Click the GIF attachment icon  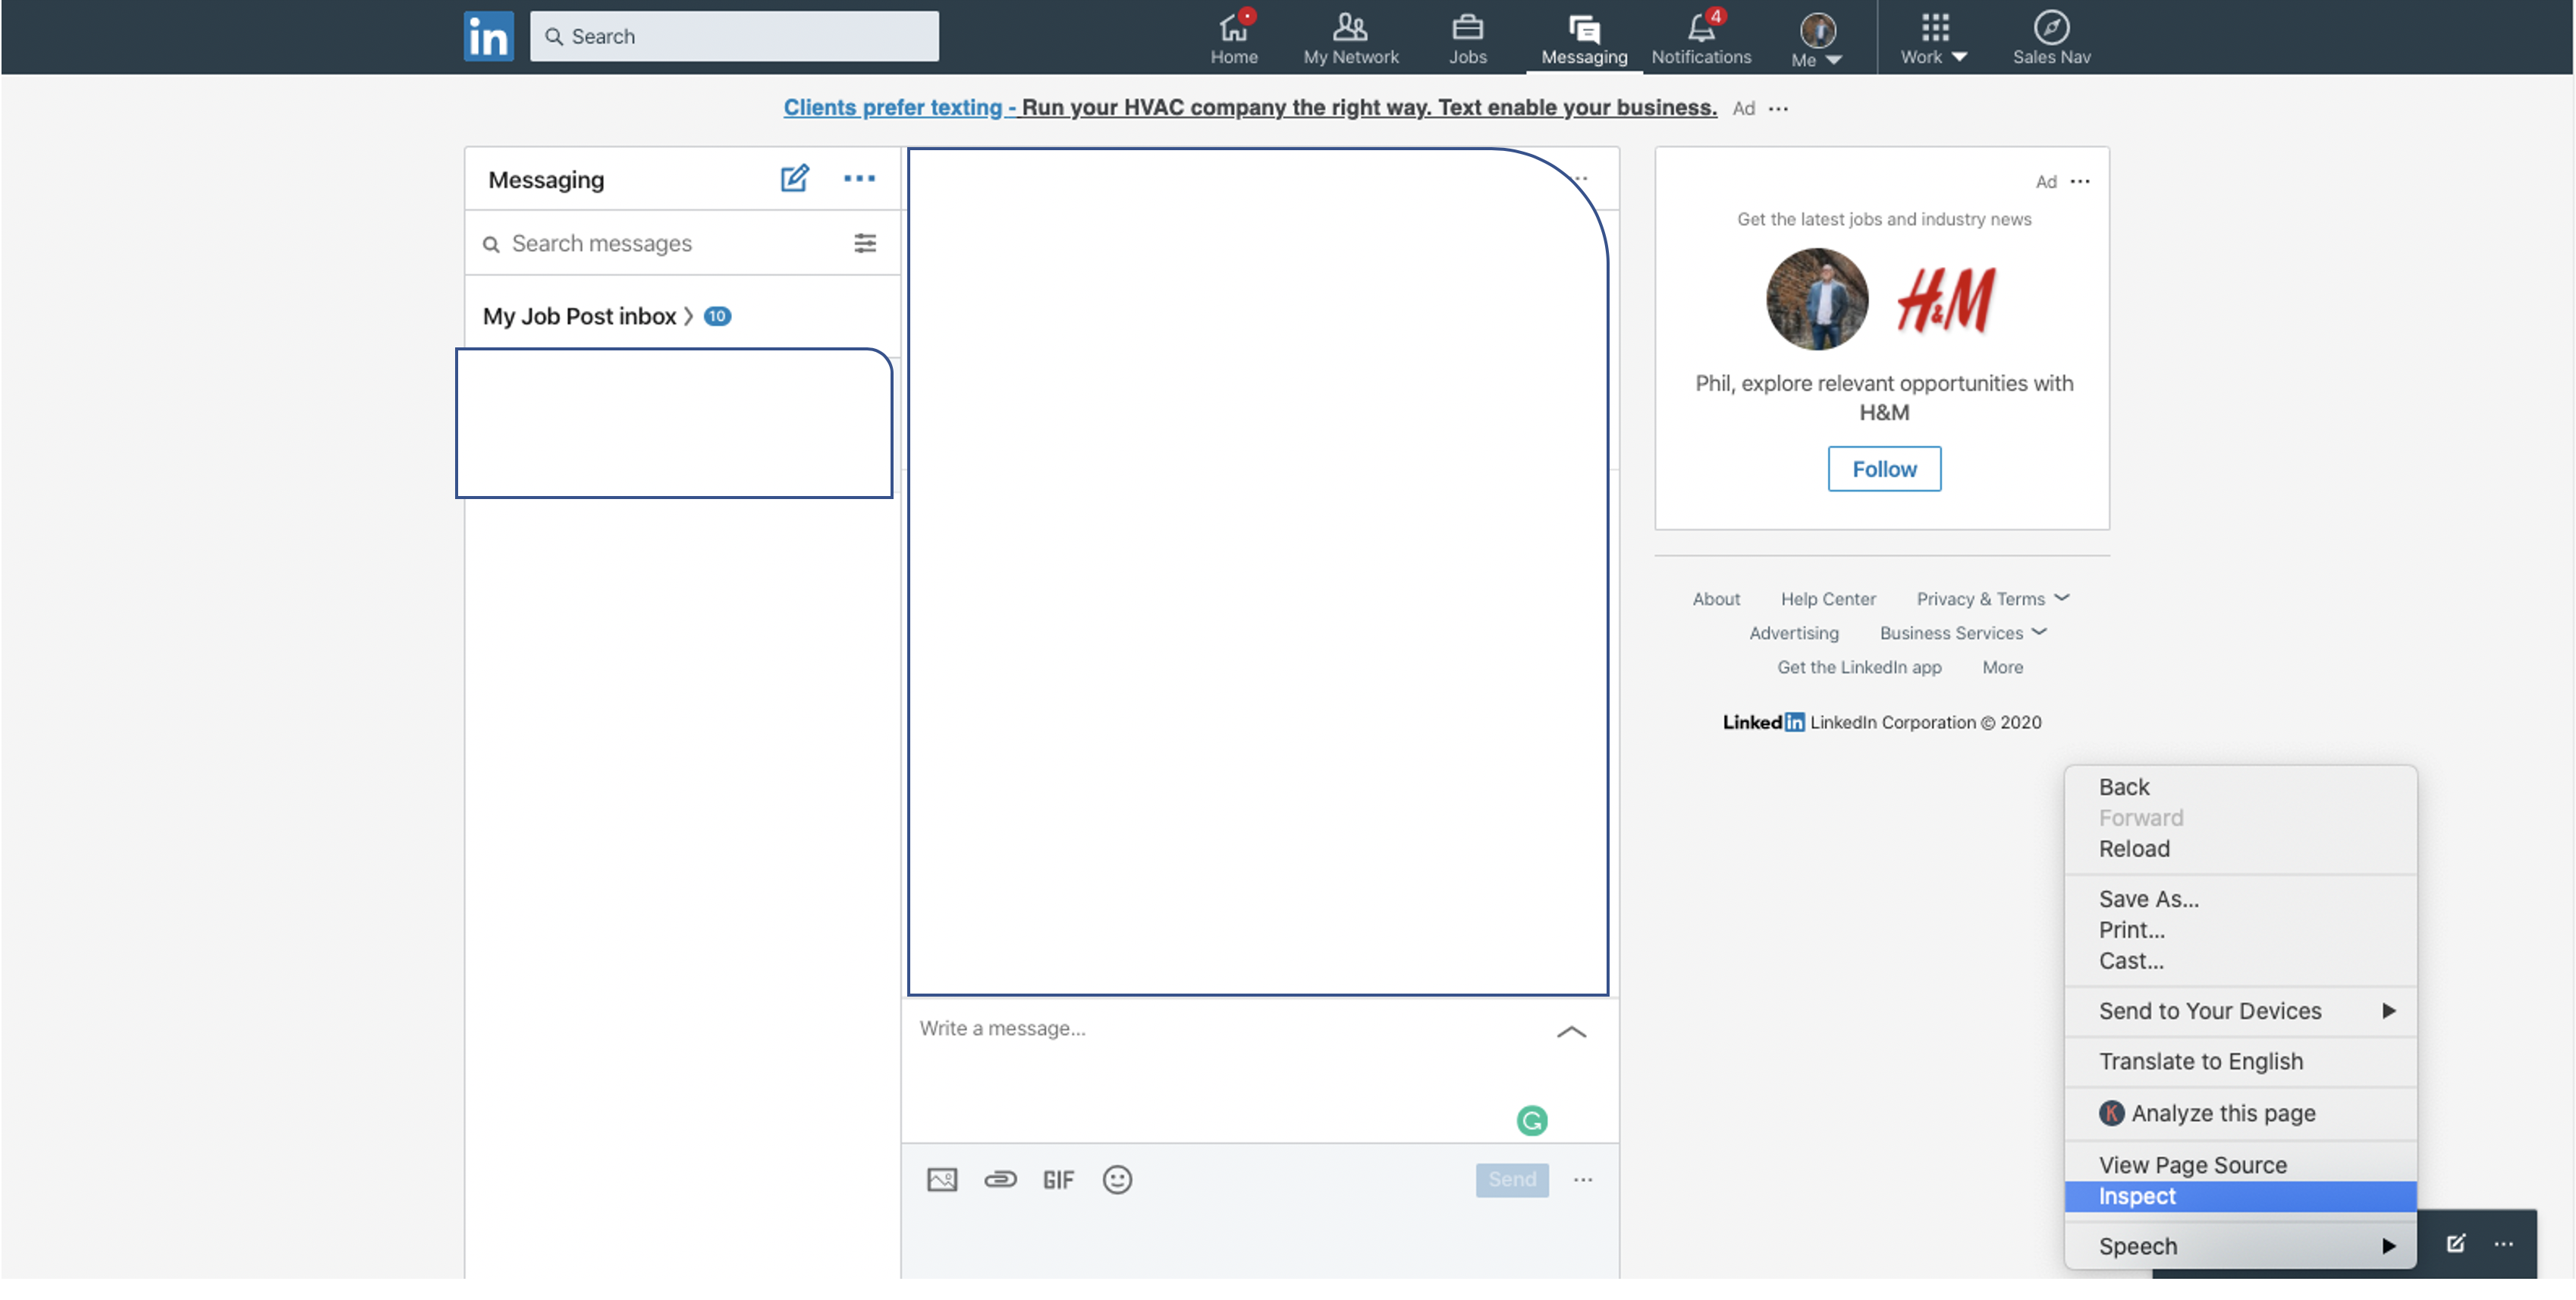coord(1057,1179)
